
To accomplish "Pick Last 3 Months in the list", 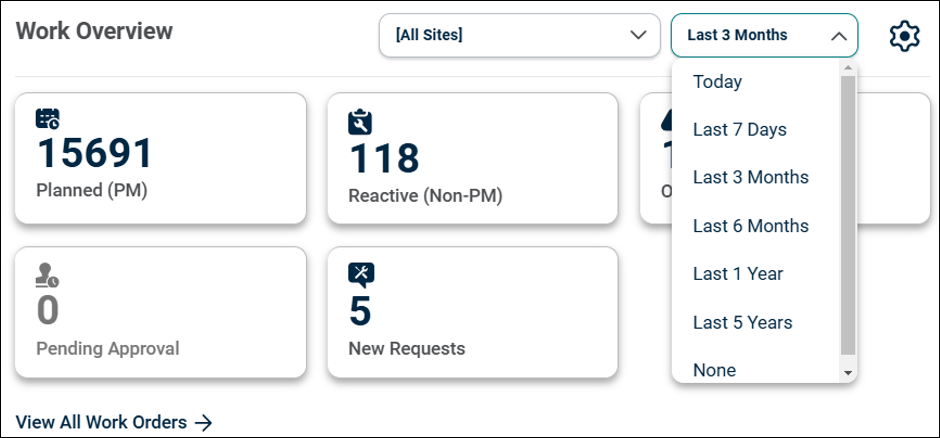I will point(750,178).
